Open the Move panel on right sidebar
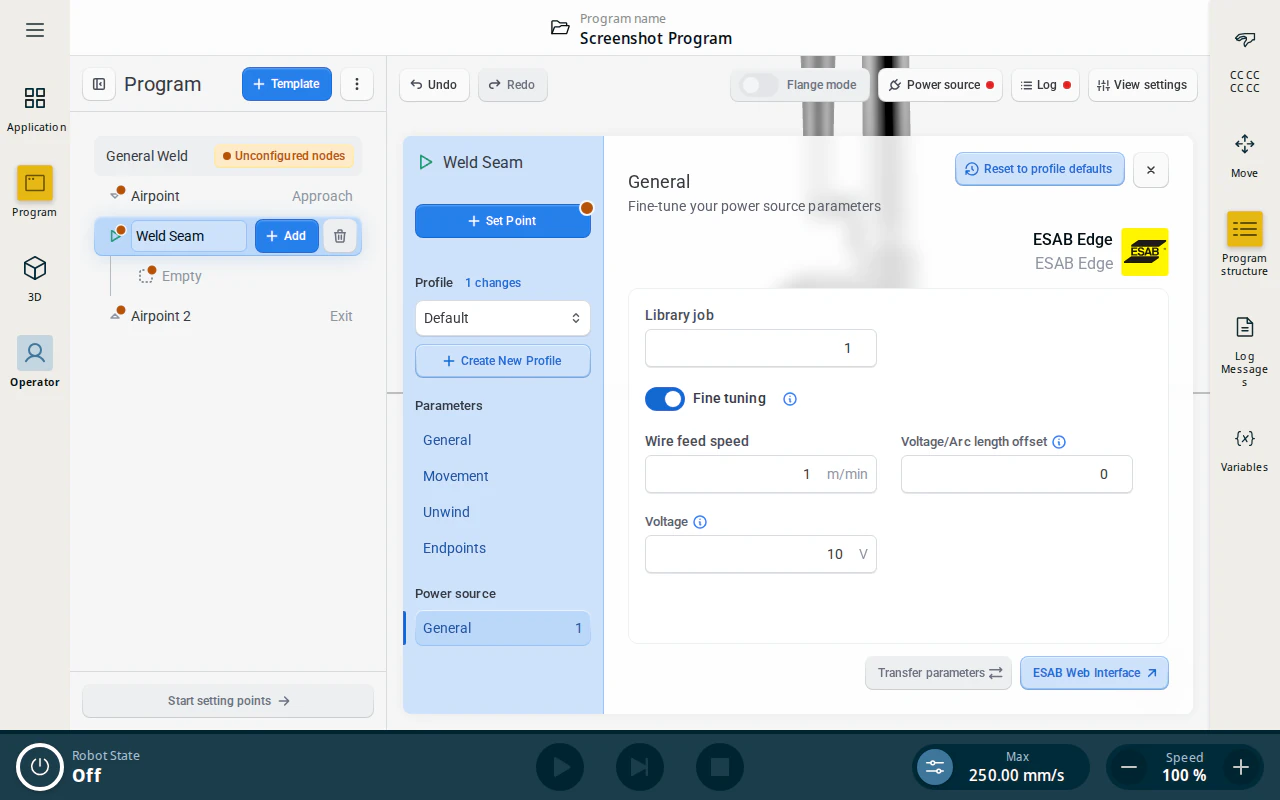Image resolution: width=1280 pixels, height=800 pixels. 1244,155
